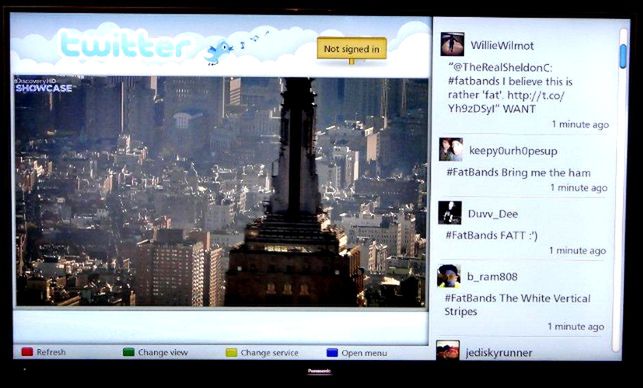The width and height of the screenshot is (643, 388).
Task: Click the empty white bar below the video
Action: point(221,327)
